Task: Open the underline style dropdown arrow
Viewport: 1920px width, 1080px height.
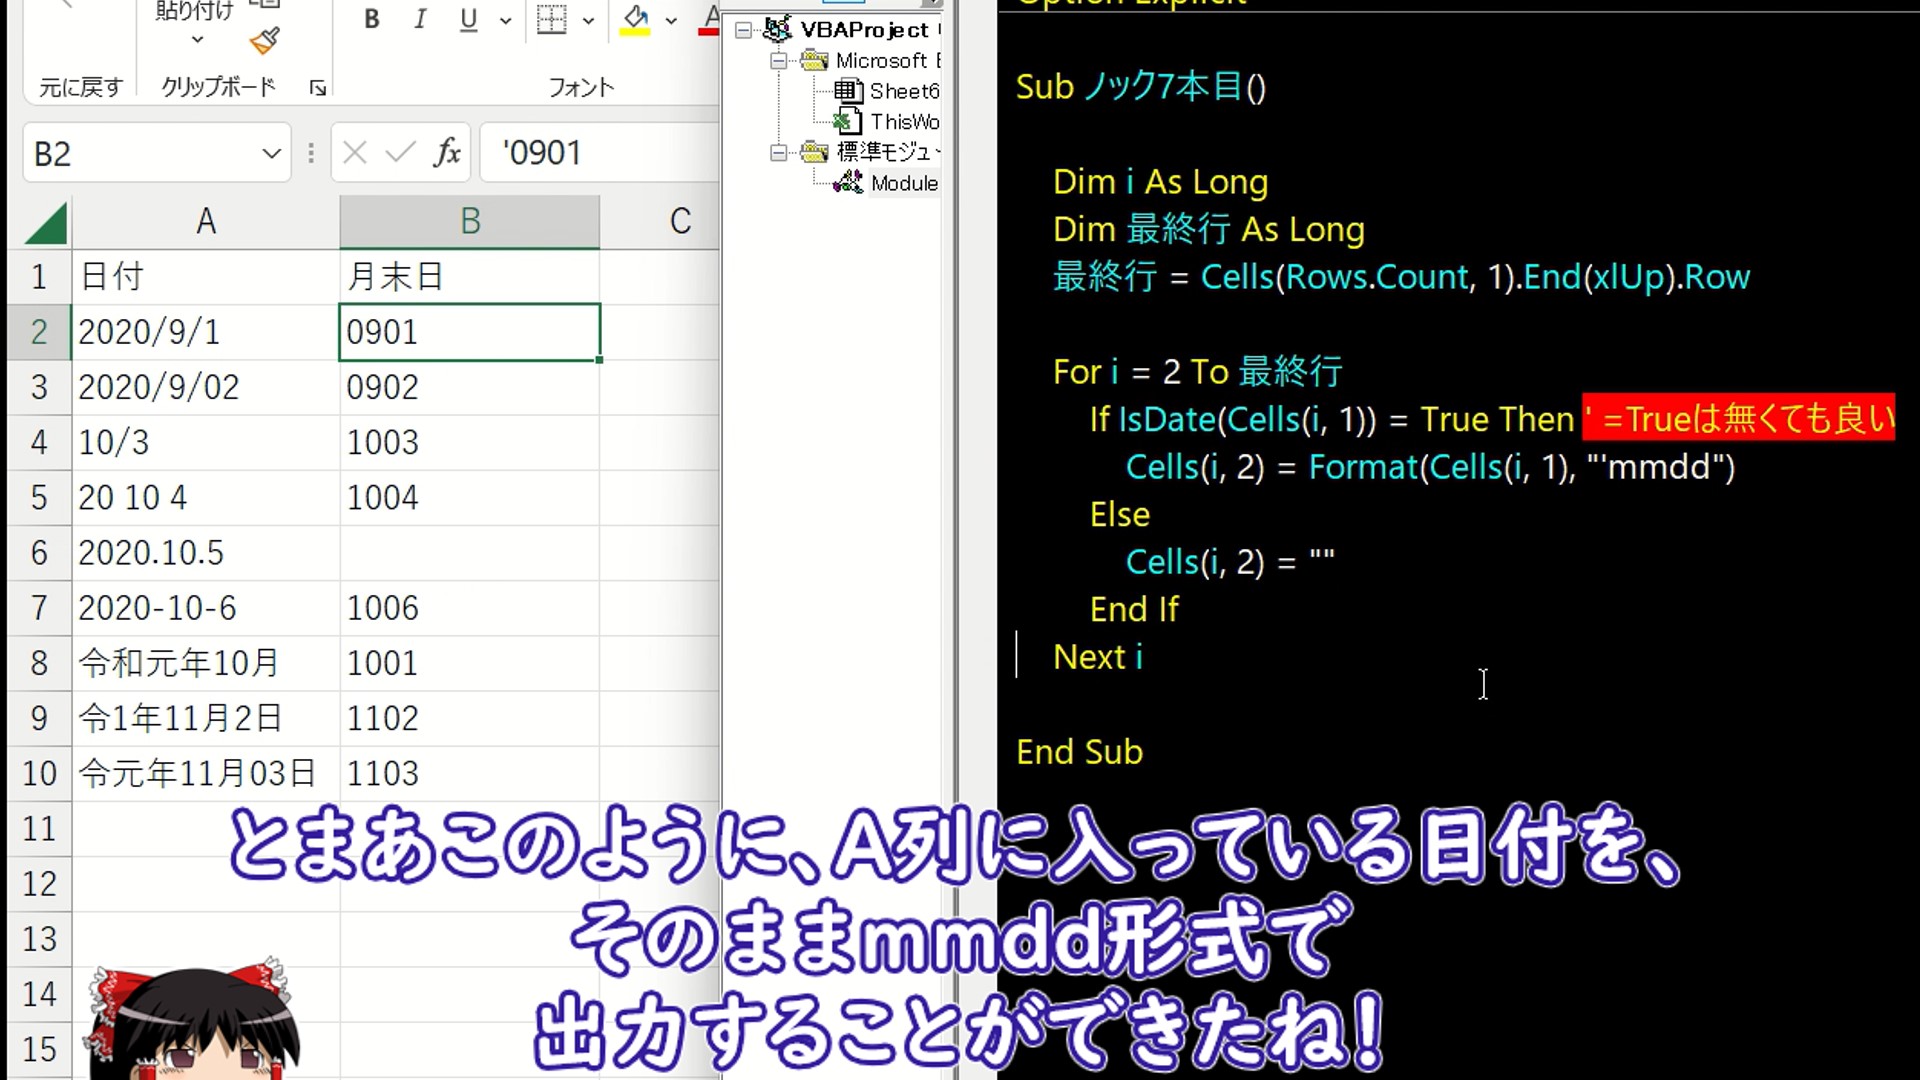Action: click(505, 20)
